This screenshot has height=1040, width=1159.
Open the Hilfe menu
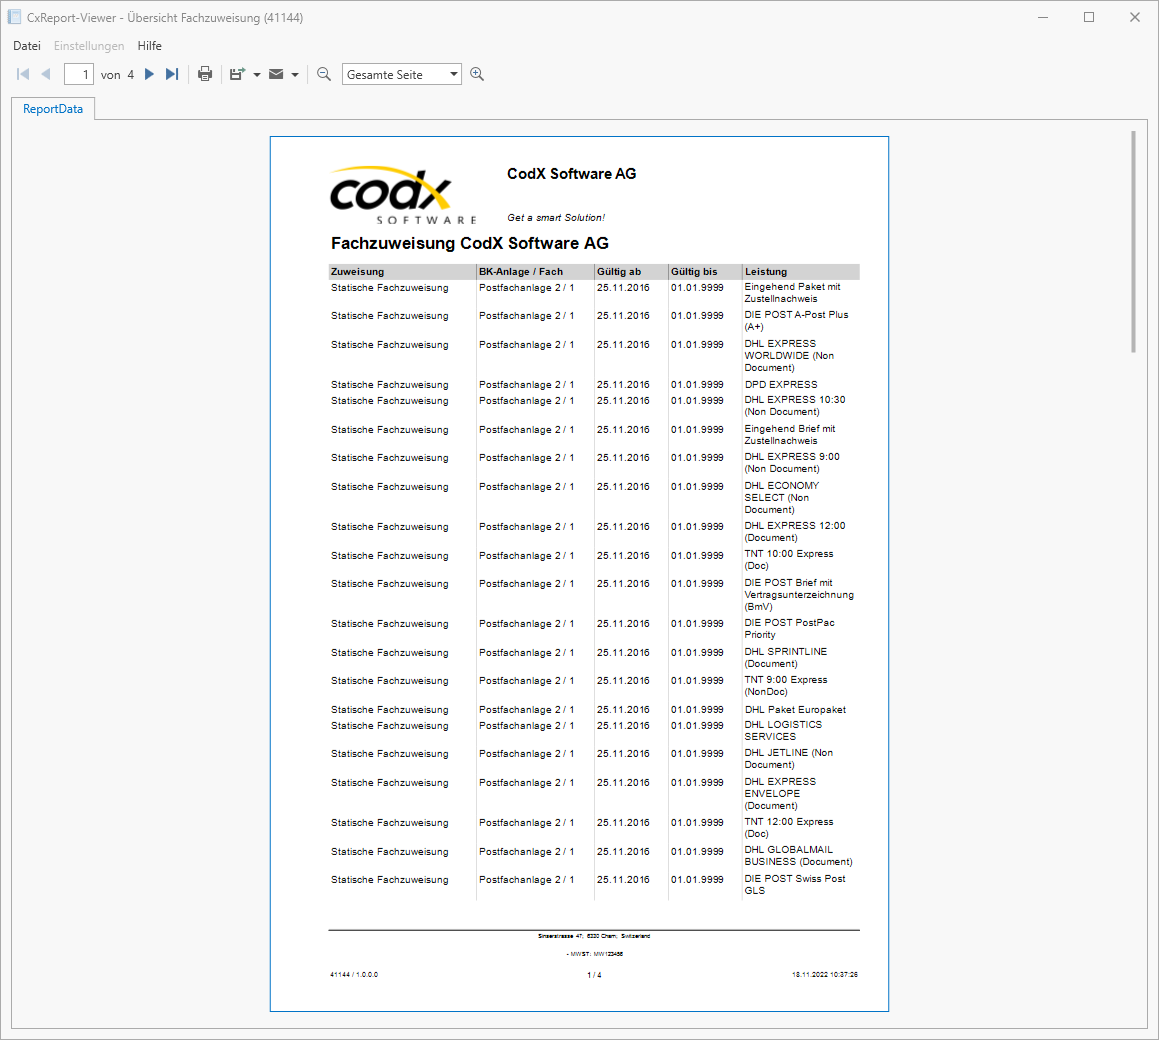[149, 46]
